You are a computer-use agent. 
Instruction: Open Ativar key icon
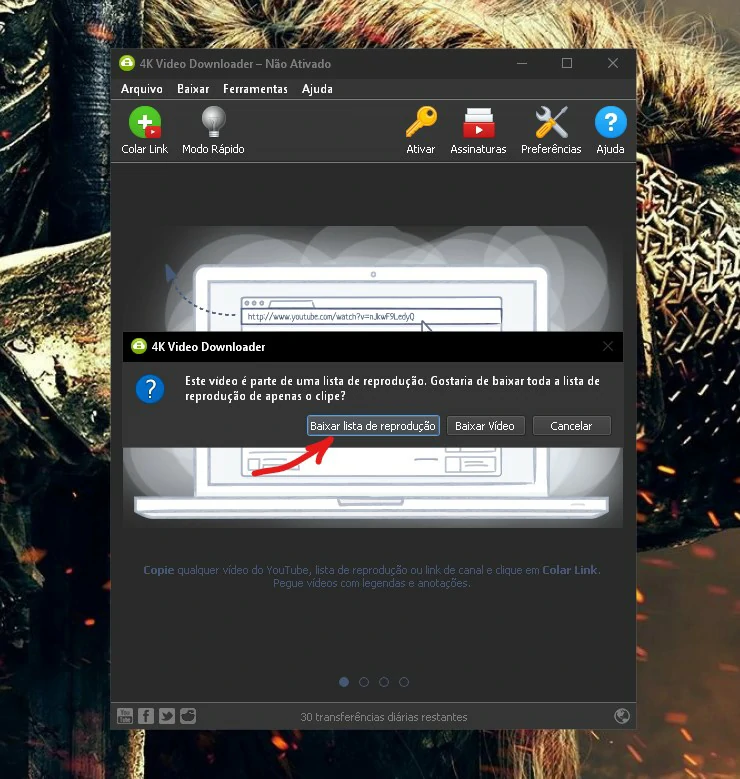pyautogui.click(x=421, y=122)
